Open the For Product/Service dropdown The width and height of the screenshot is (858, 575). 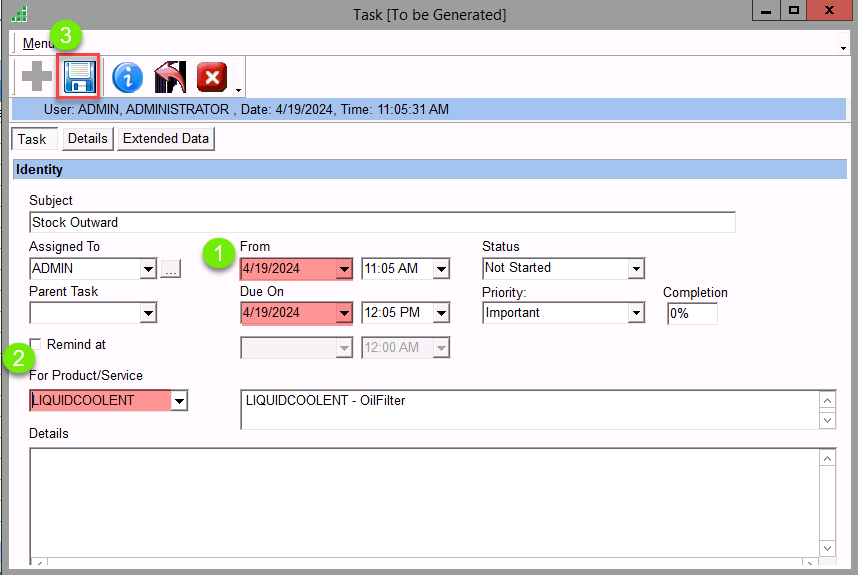(x=179, y=402)
